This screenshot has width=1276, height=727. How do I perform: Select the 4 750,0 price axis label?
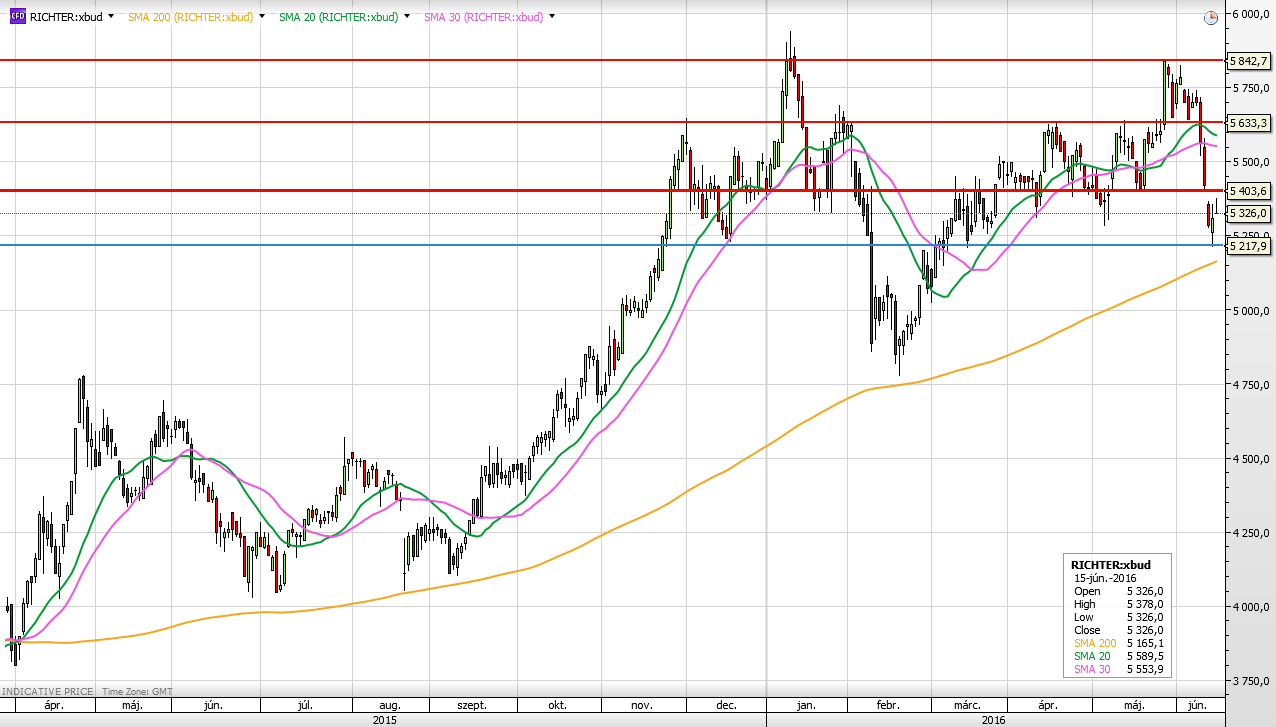(1250, 385)
